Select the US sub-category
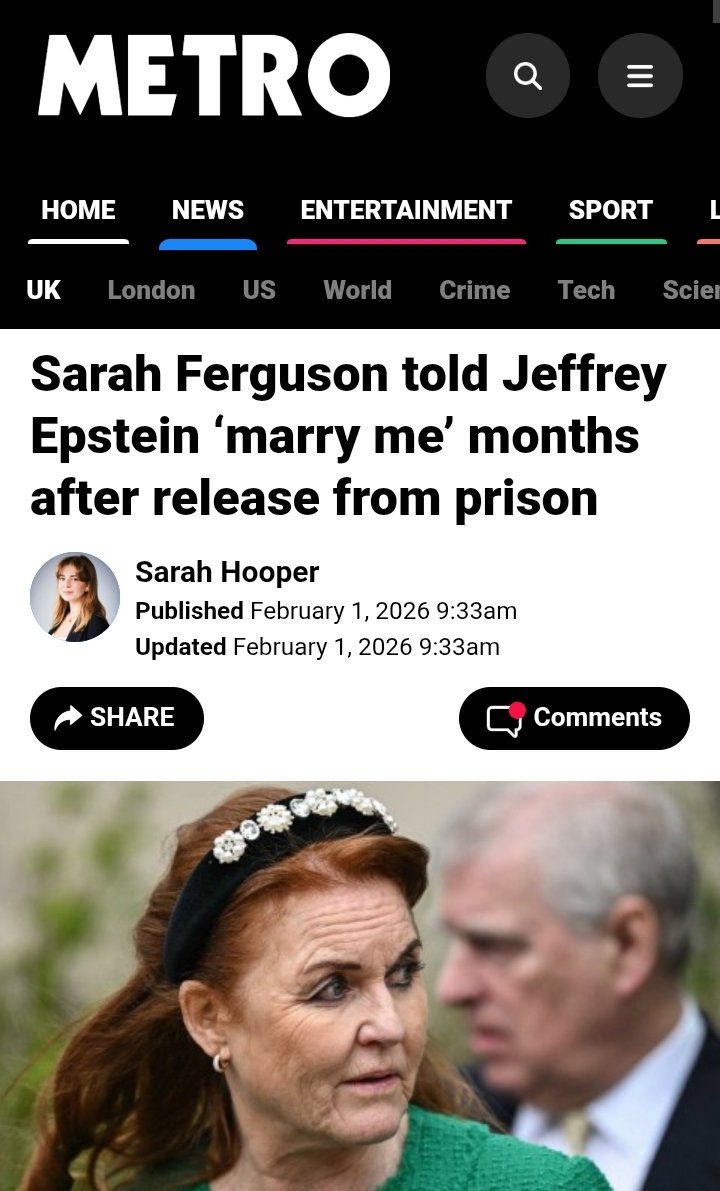This screenshot has width=720, height=1191. (x=259, y=289)
